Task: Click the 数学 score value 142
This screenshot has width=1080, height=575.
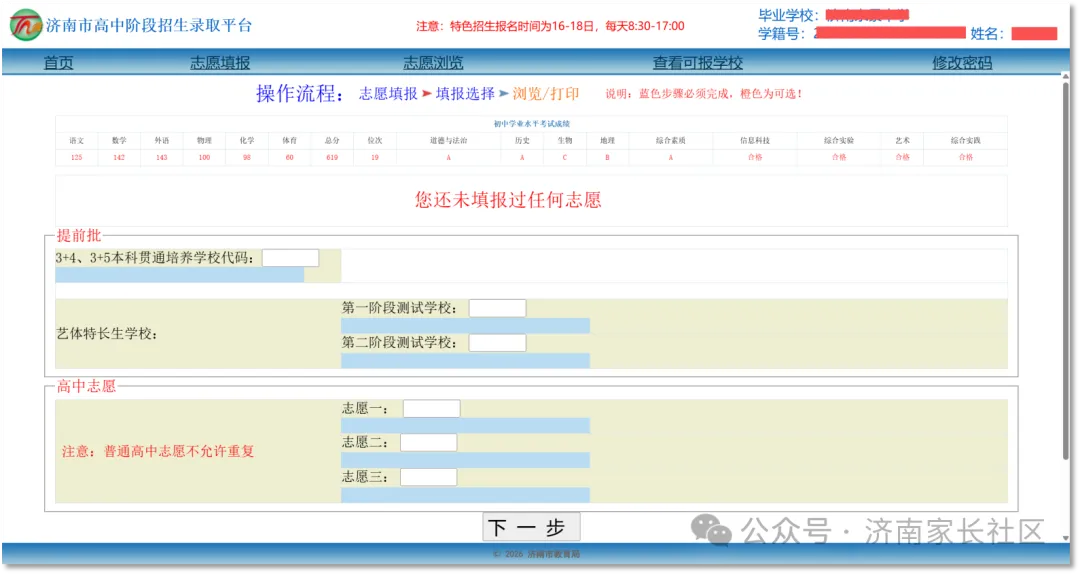Action: (x=119, y=158)
